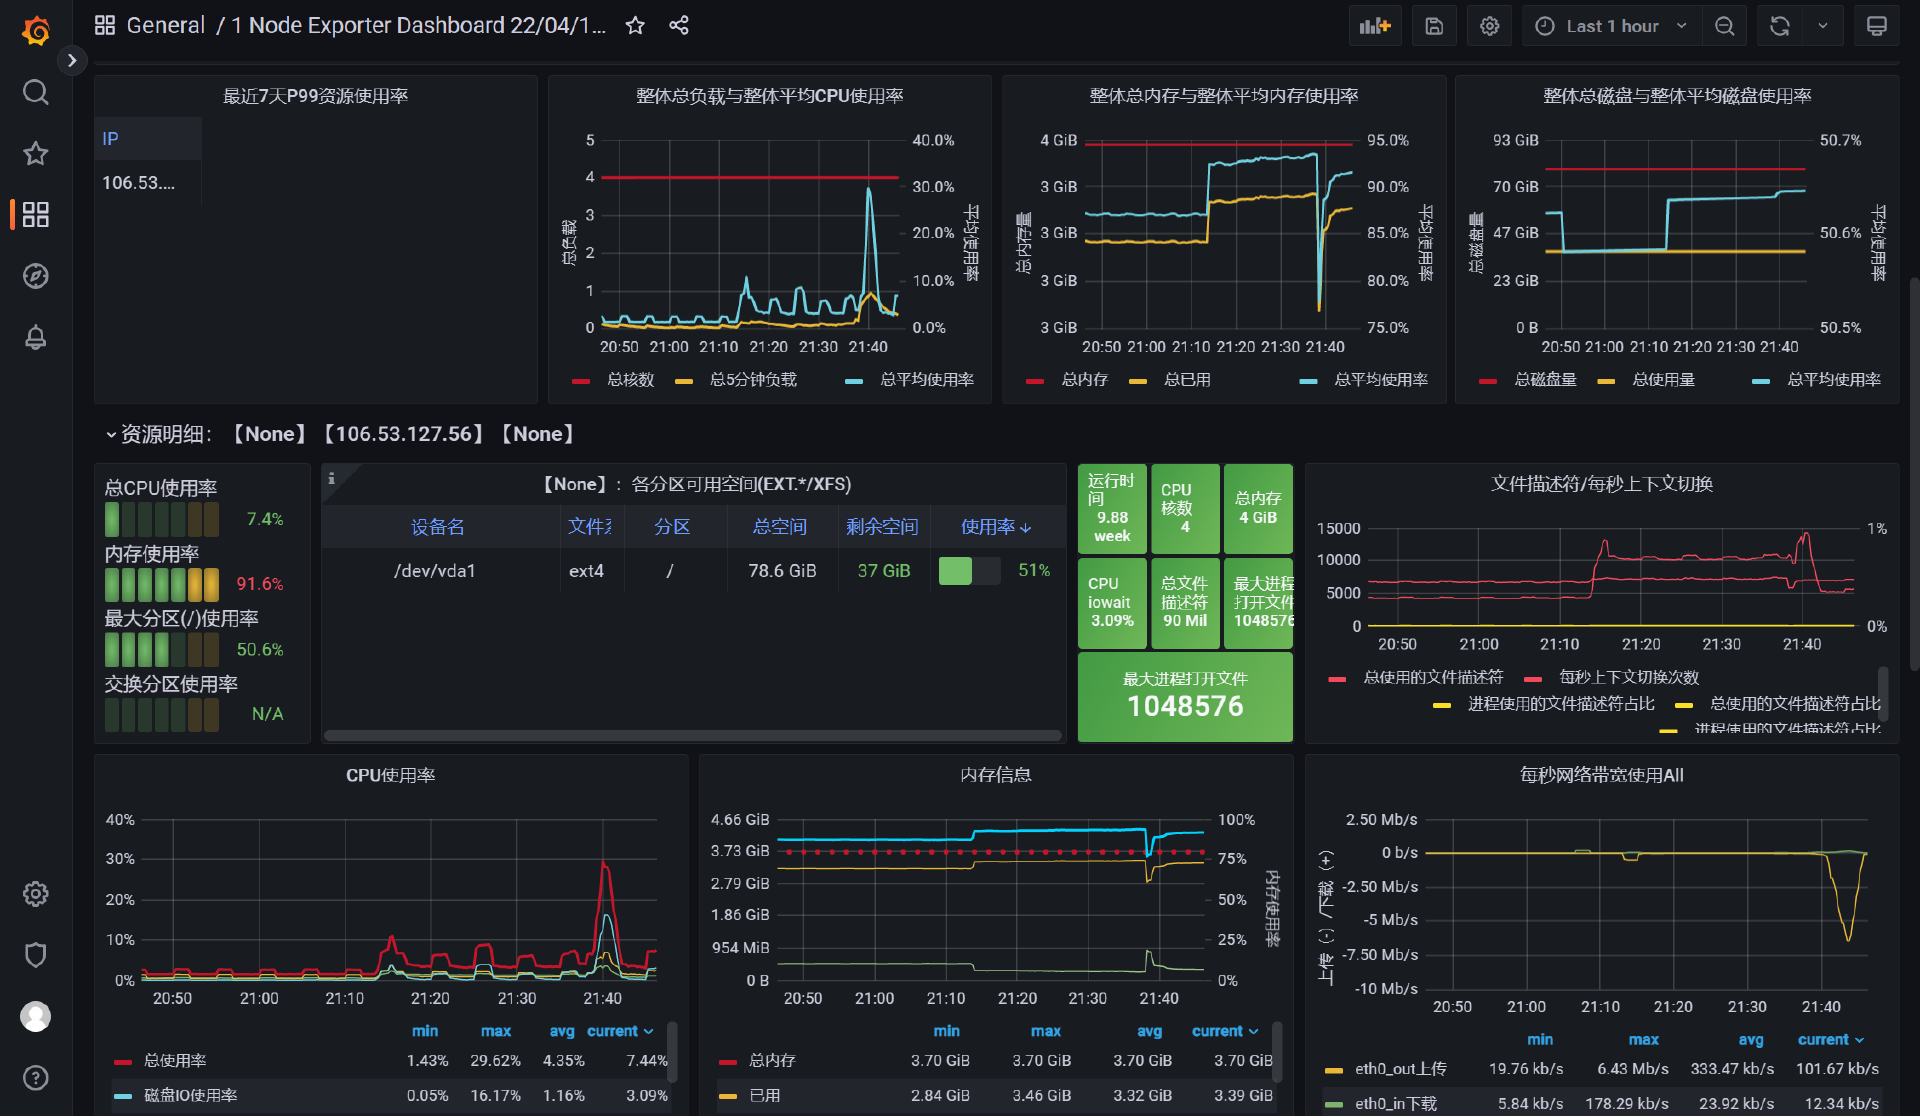
Task: Open the refresh interval dropdown arrow
Action: [x=1823, y=26]
